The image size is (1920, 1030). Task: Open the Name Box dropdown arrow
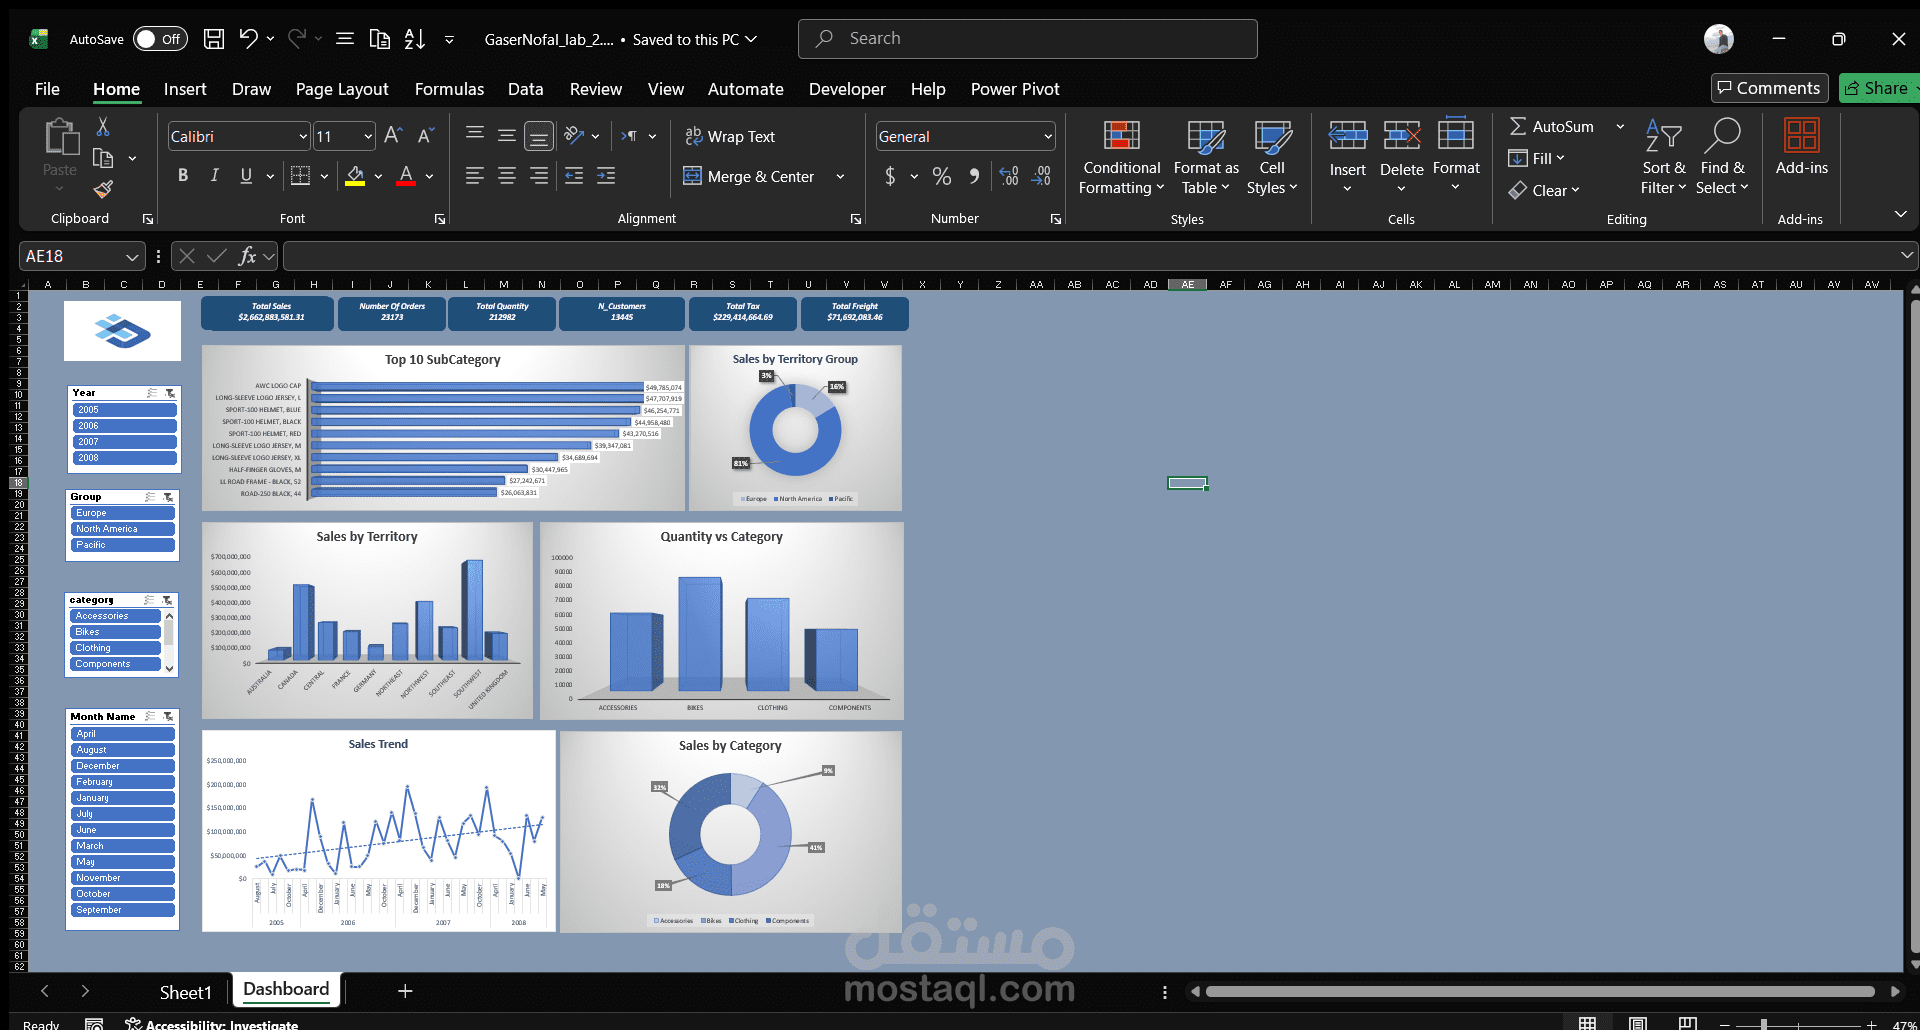click(x=132, y=257)
